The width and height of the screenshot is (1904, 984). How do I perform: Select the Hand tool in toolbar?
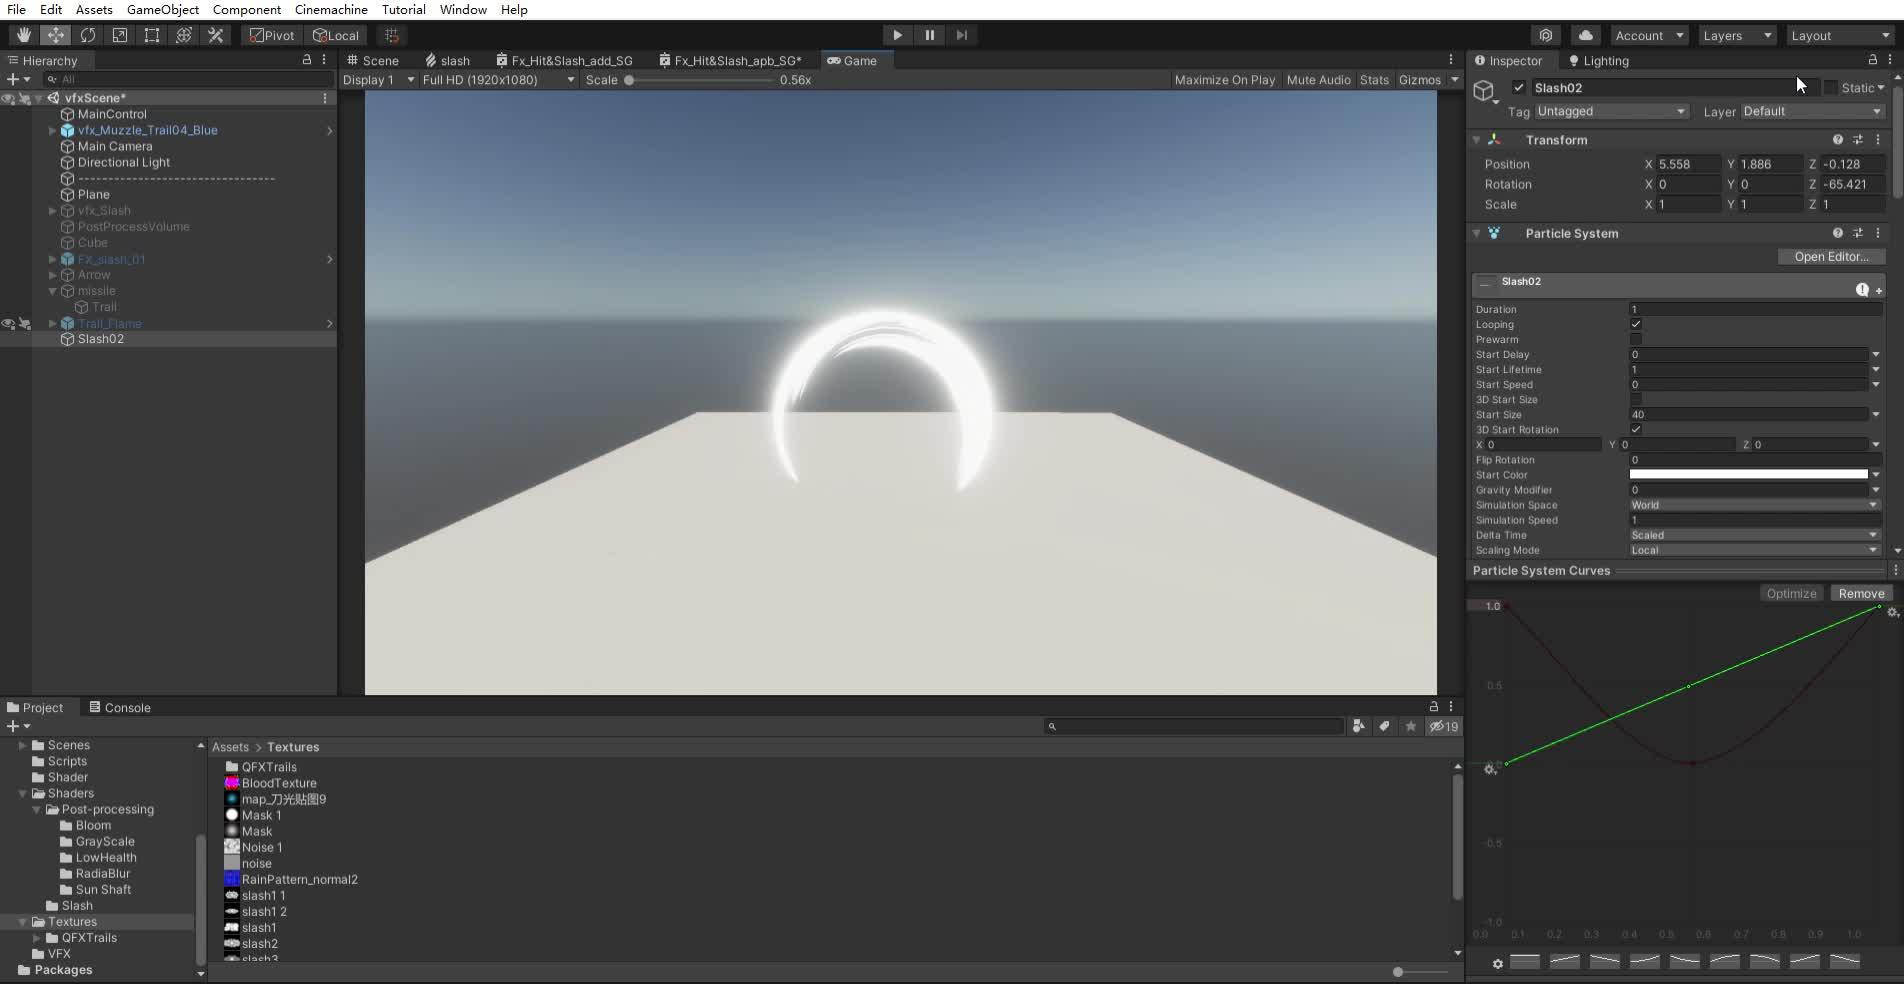(x=23, y=35)
